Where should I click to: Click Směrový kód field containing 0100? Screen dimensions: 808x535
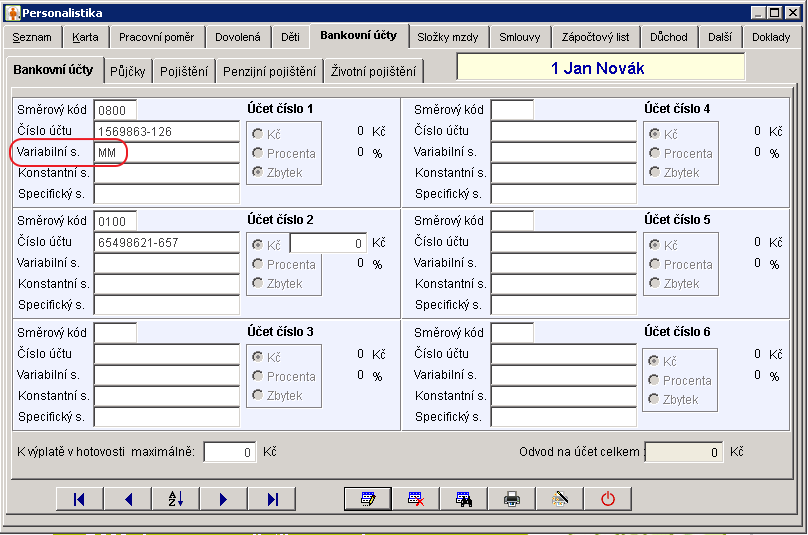pyautogui.click(x=115, y=221)
